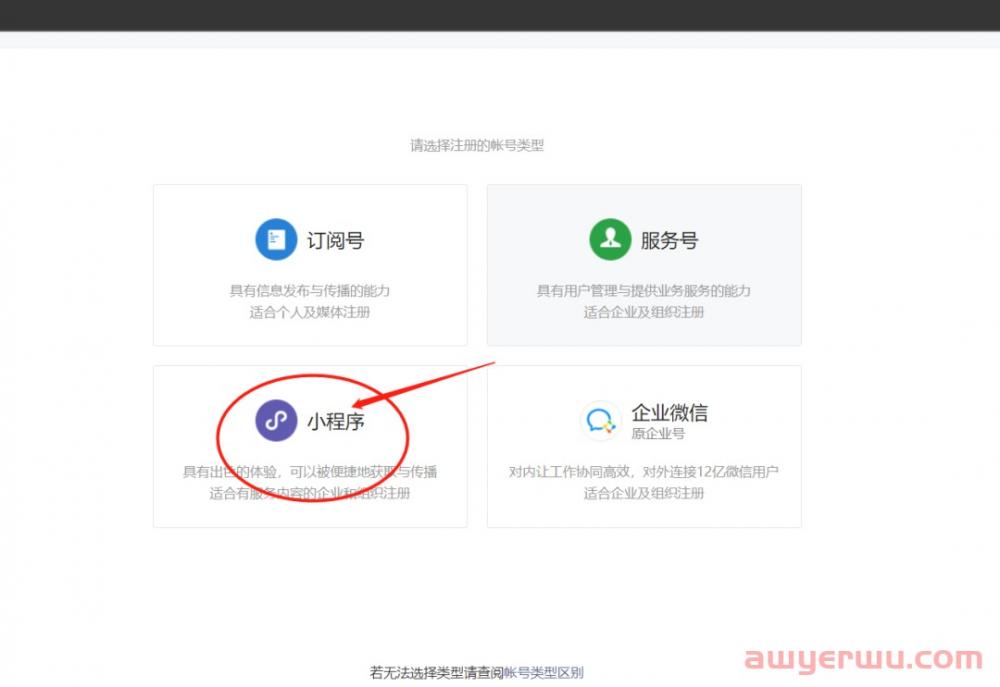Click text 若无法选择类型请查阅
This screenshot has width=1000, height=687.
pyautogui.click(x=437, y=672)
